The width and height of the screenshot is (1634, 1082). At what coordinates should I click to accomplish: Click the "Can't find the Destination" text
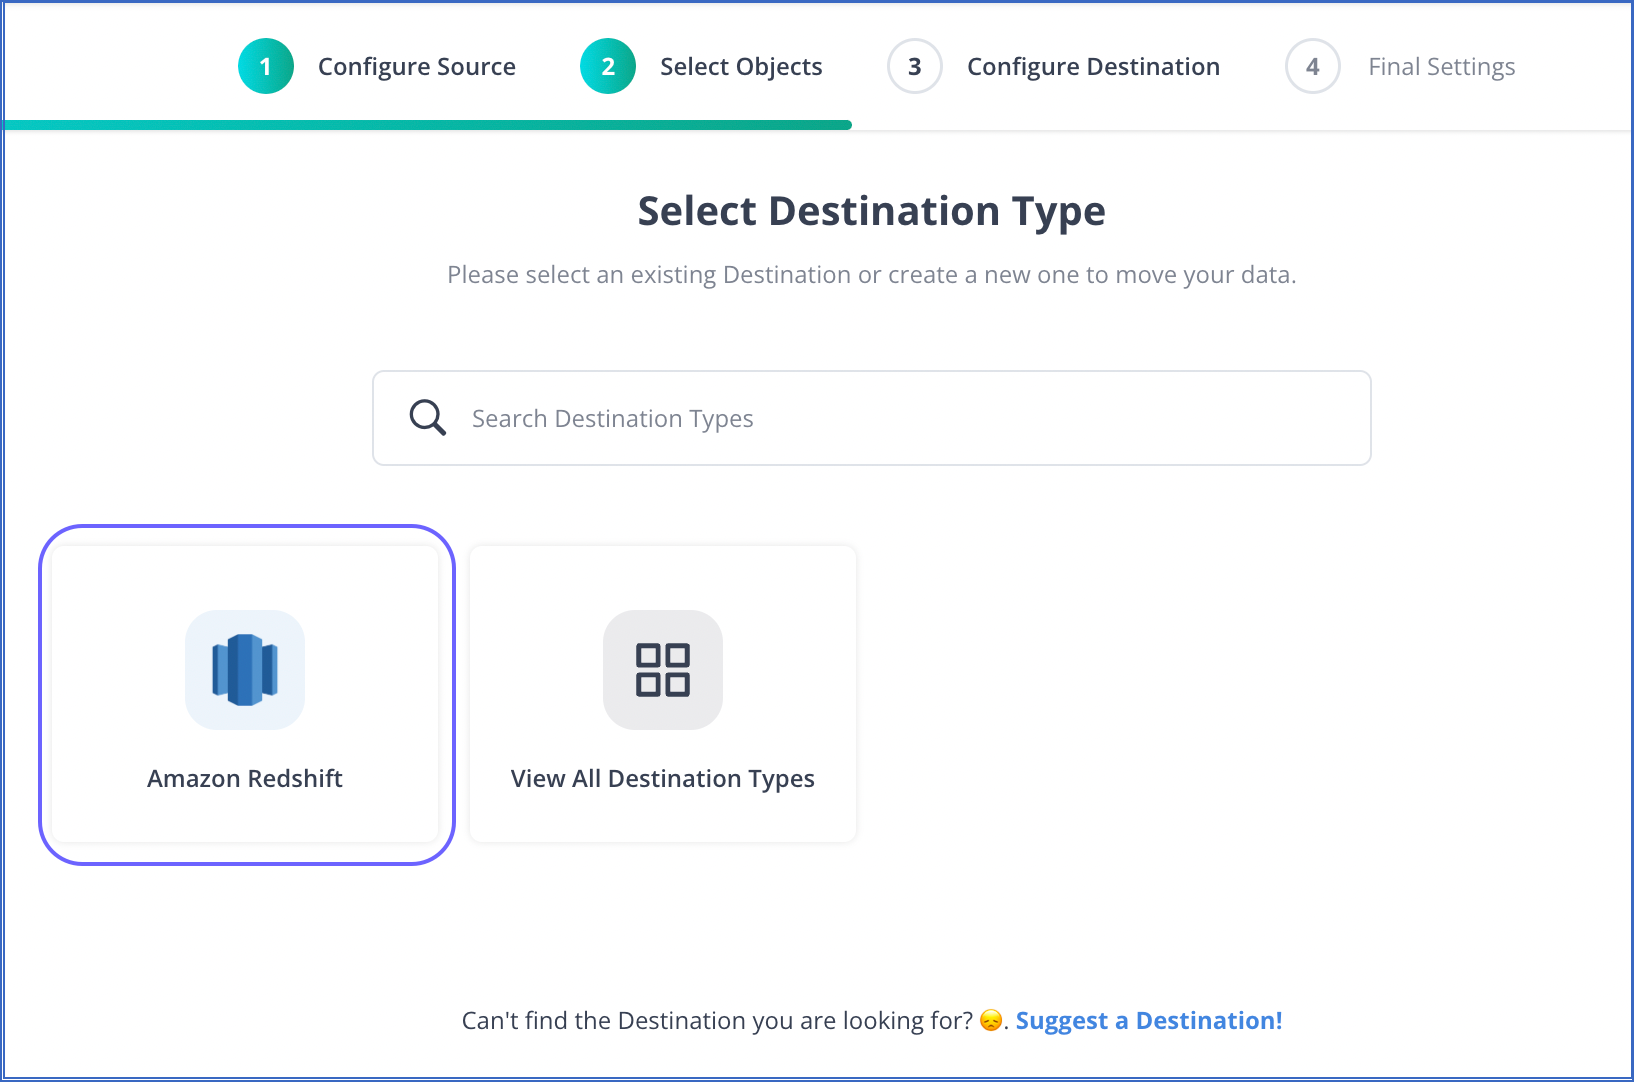tap(717, 1020)
